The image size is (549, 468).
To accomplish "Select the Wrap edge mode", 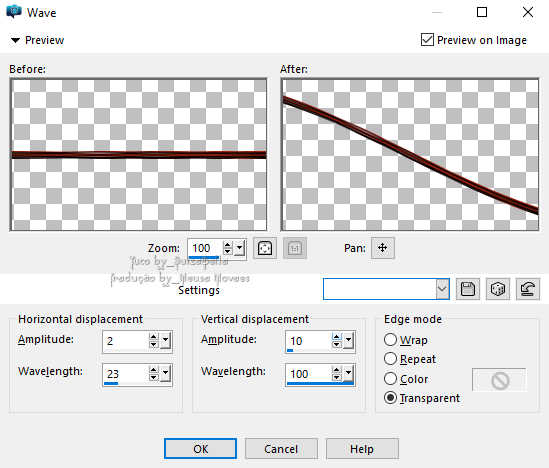I will coord(390,340).
